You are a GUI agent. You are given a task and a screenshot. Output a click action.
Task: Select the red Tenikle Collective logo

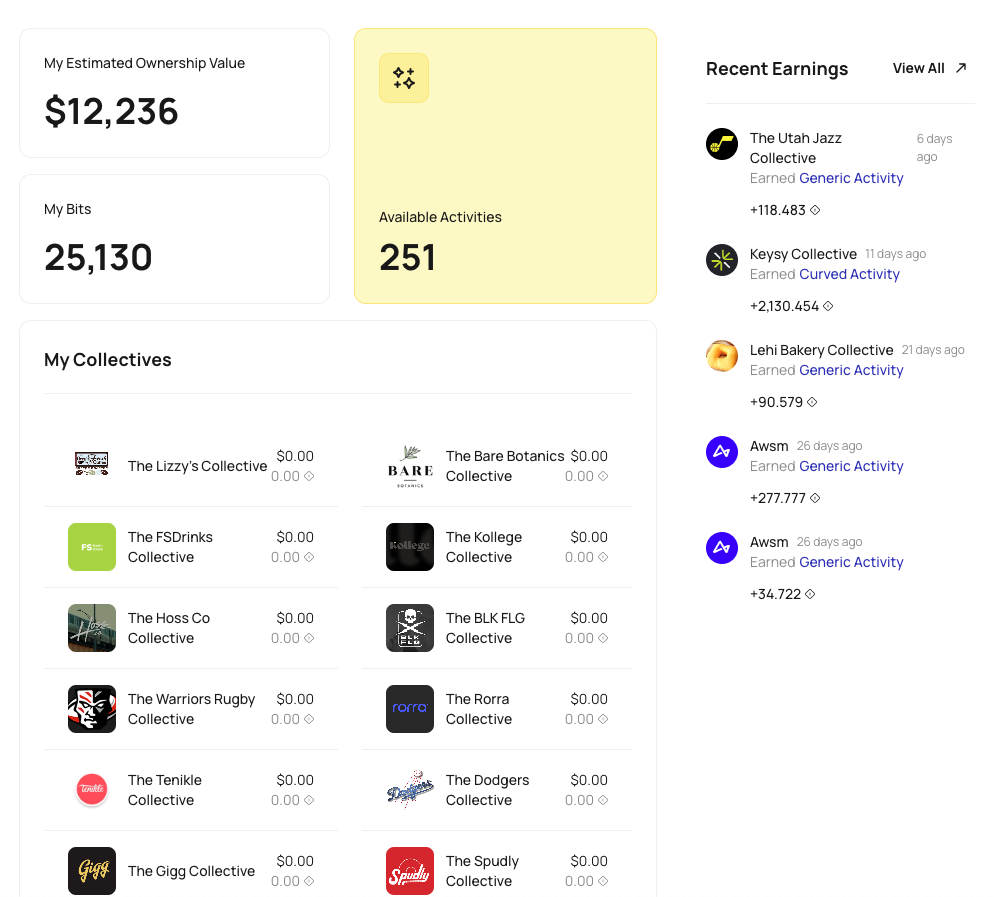[x=92, y=790]
